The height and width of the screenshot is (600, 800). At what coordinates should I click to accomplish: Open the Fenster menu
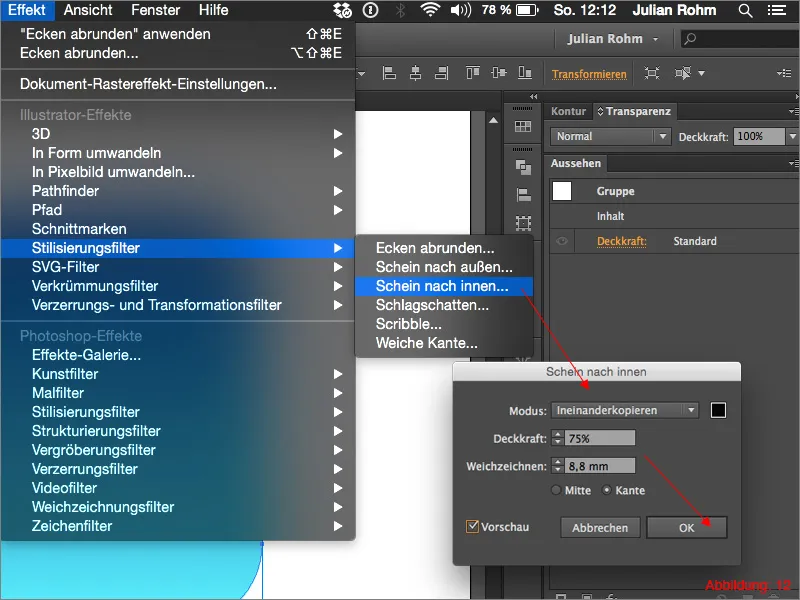pyautogui.click(x=155, y=10)
